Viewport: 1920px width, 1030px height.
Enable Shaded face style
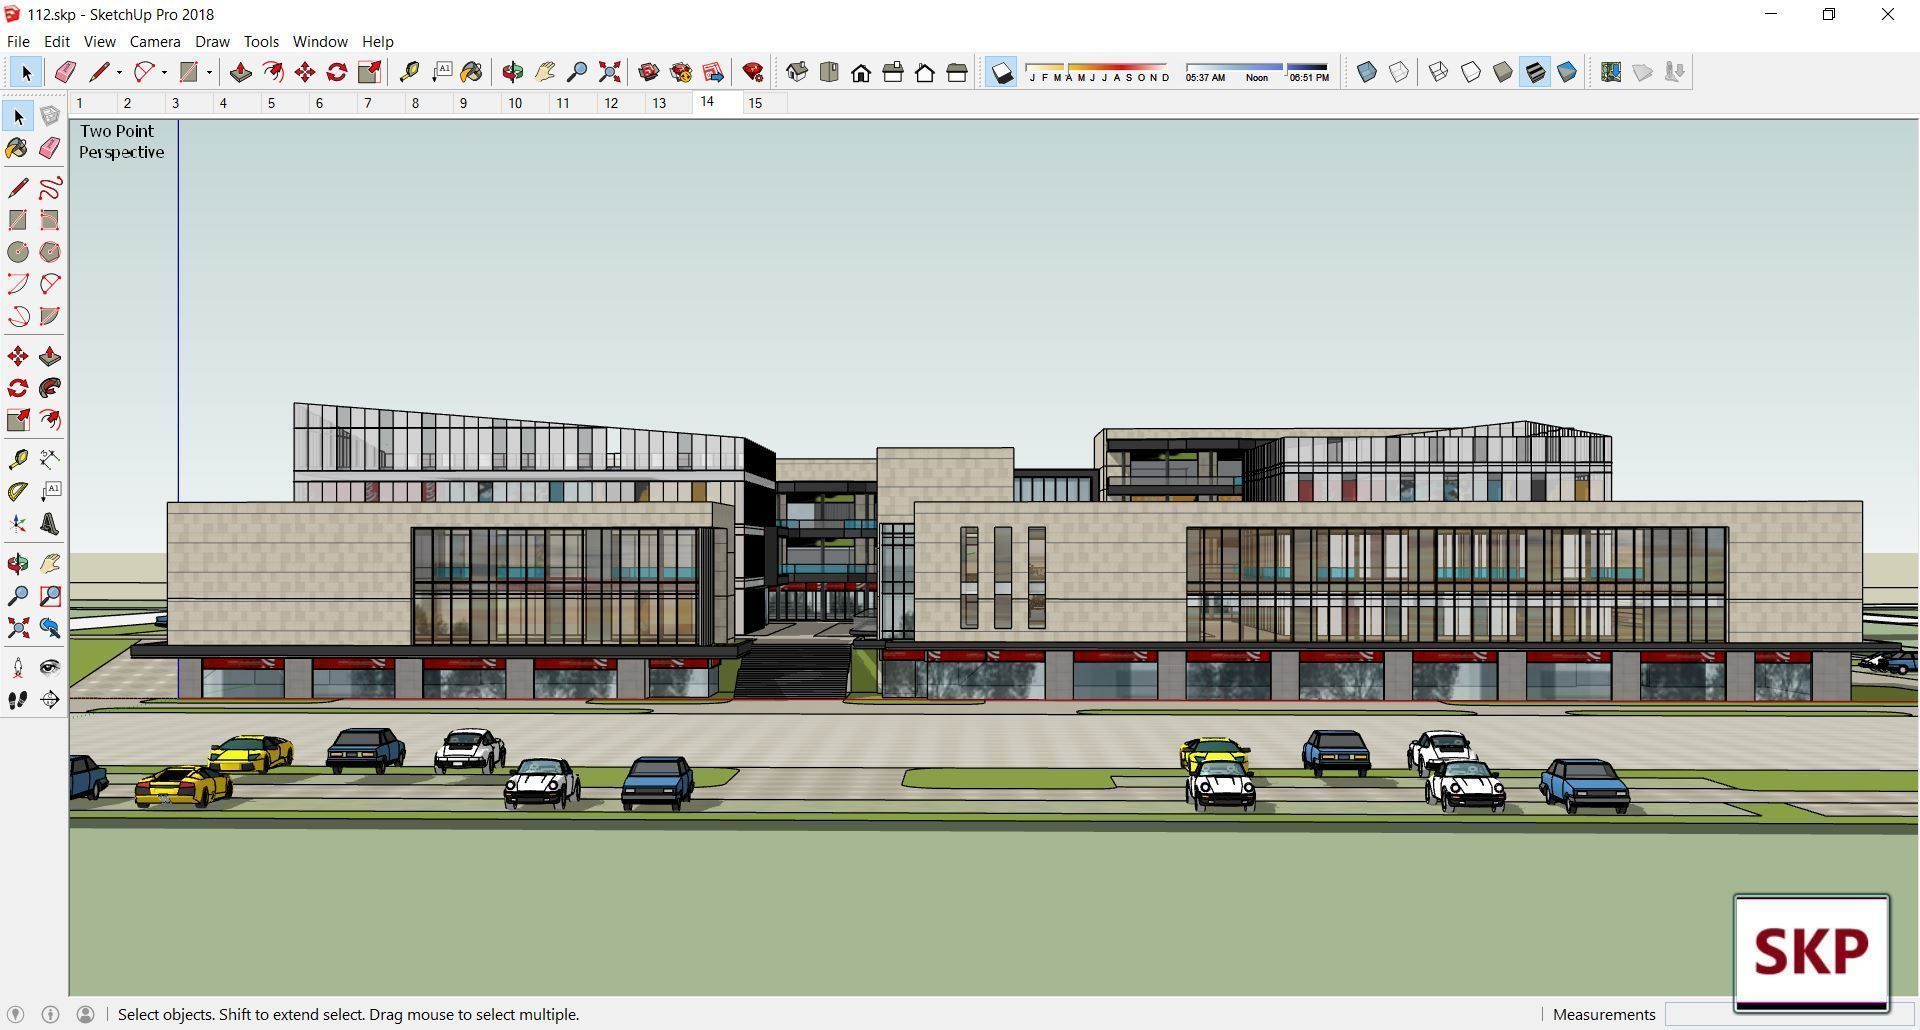[1503, 72]
